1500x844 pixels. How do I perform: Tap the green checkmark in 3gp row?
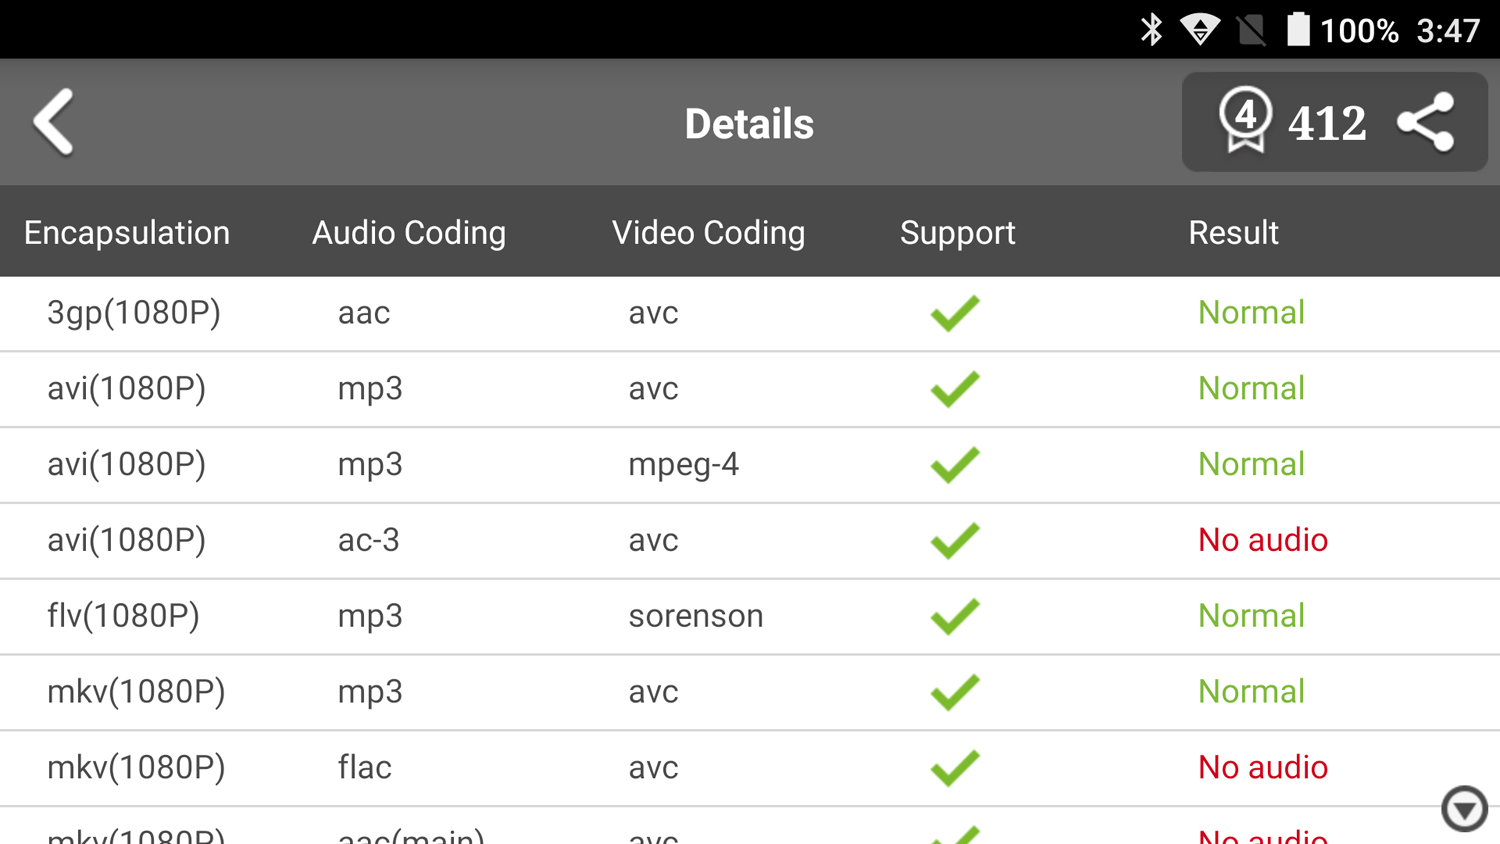click(955, 313)
